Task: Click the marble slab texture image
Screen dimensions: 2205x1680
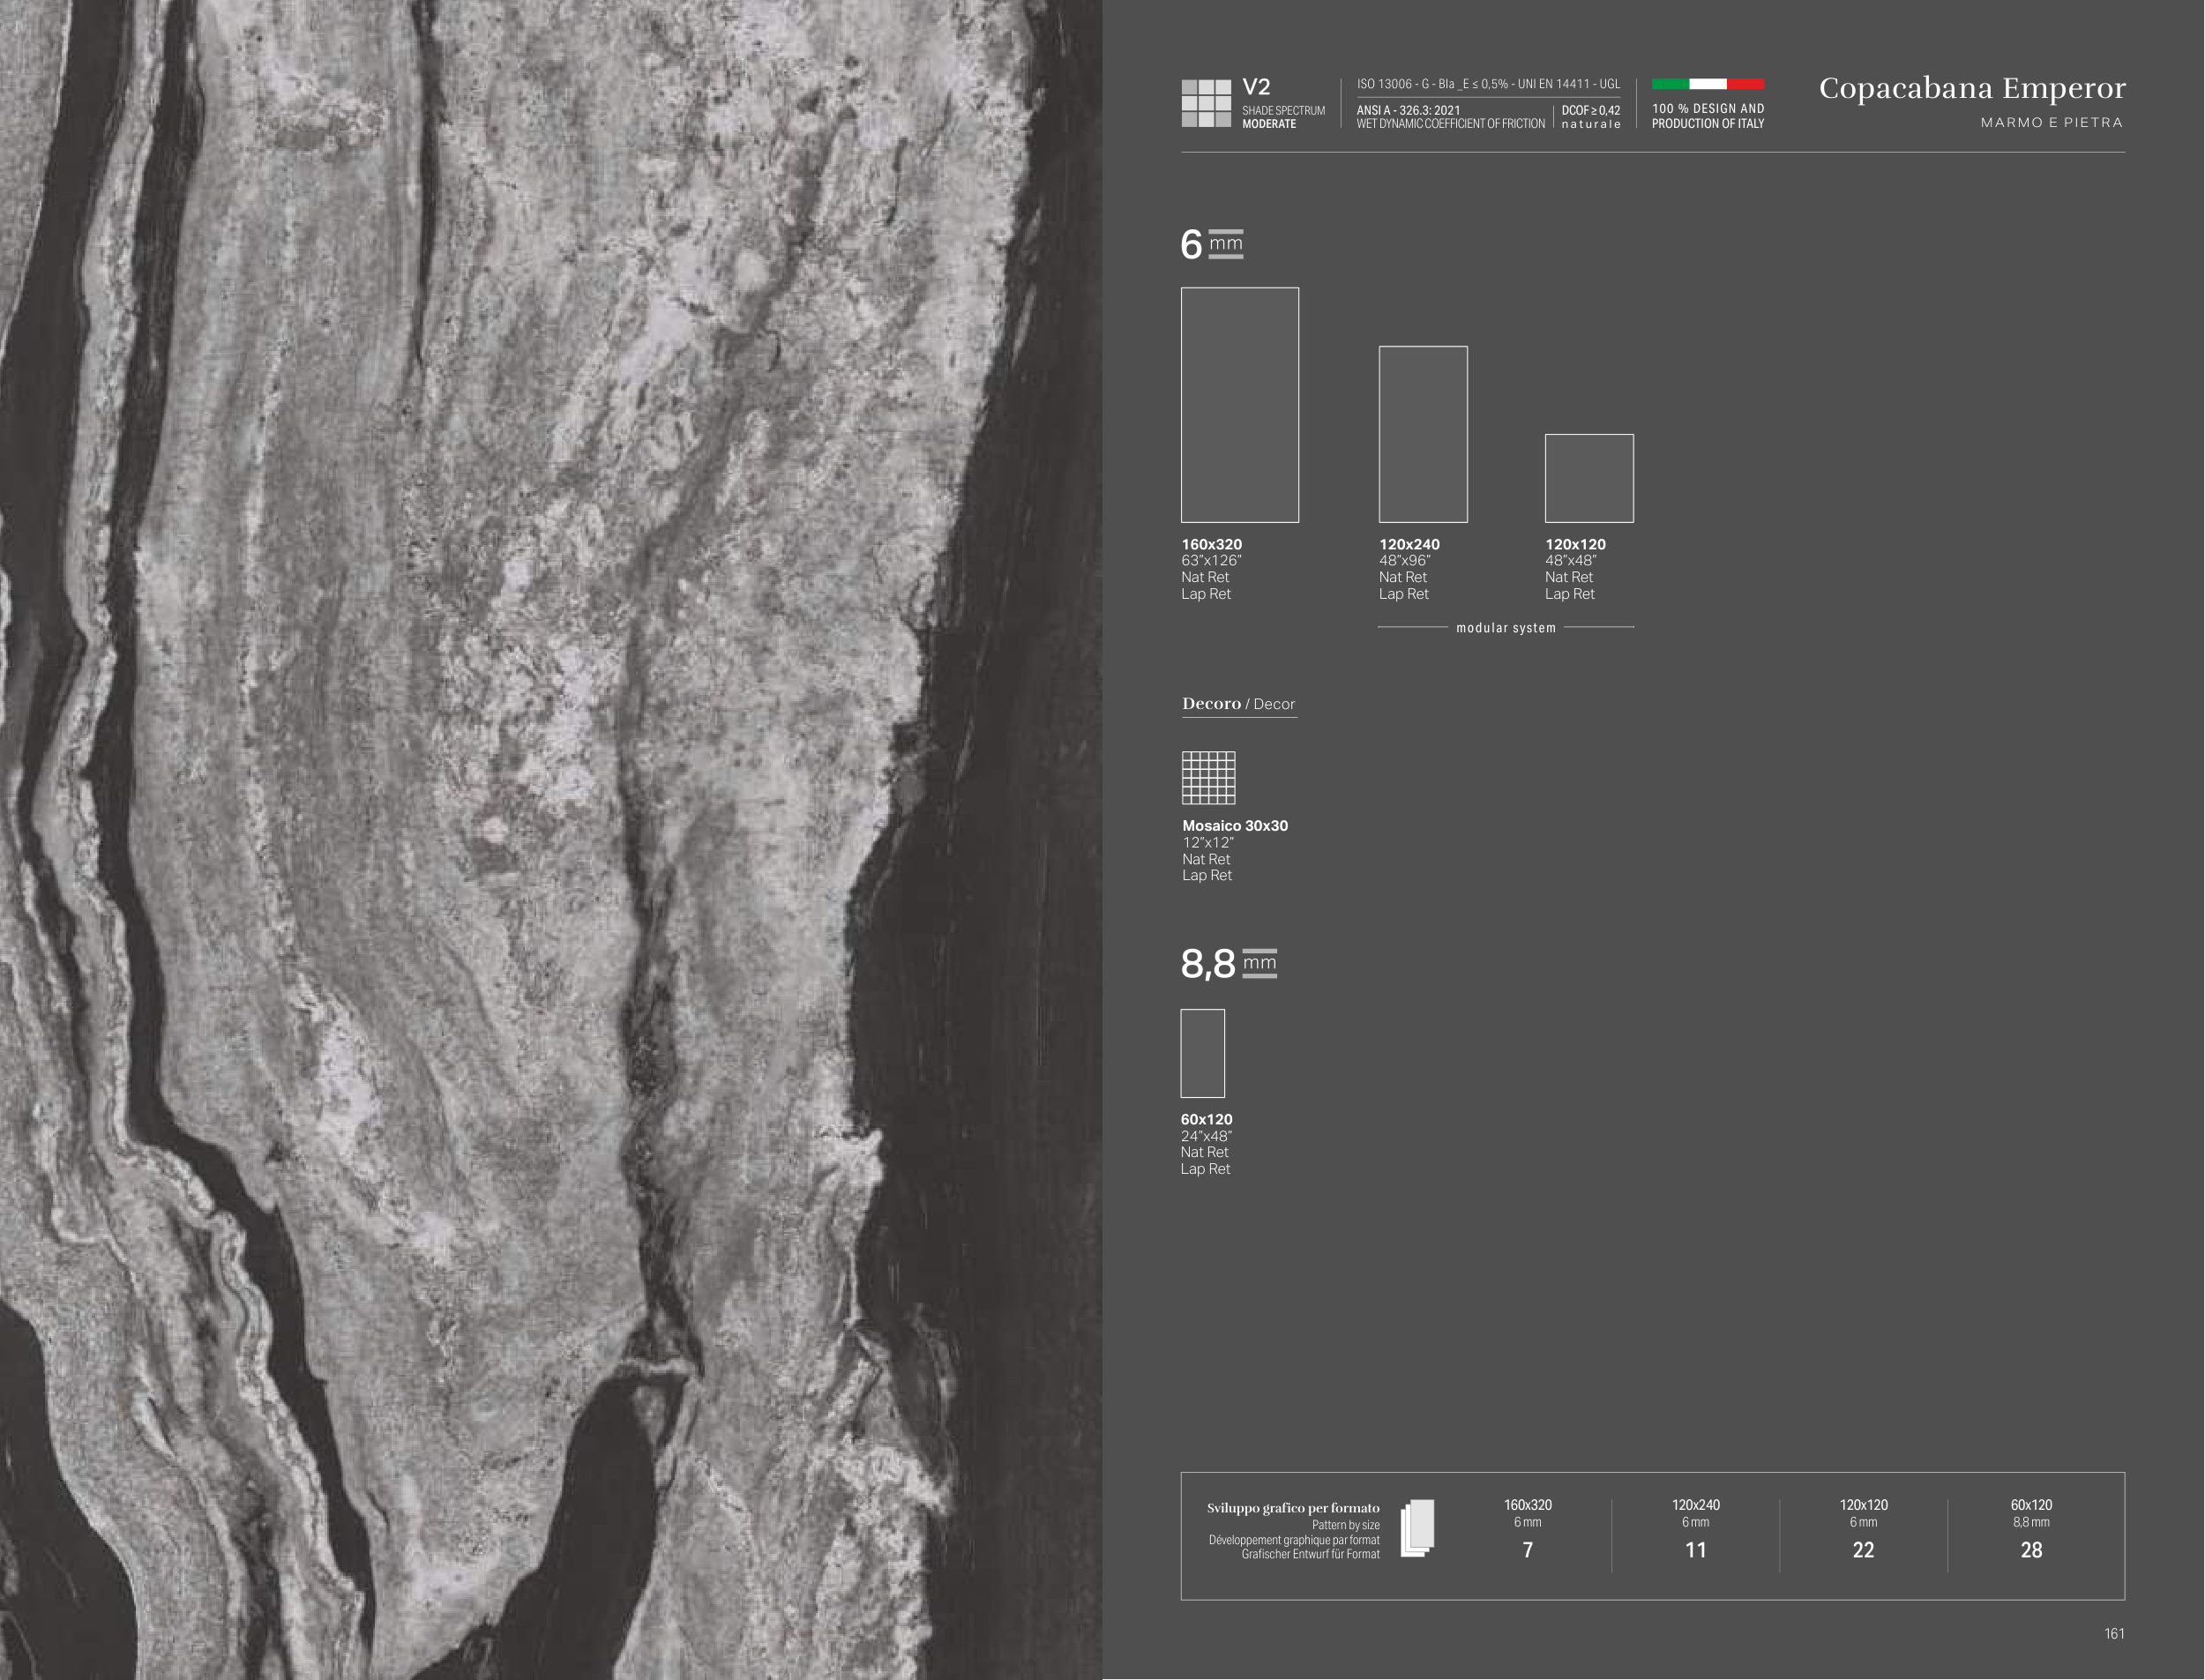Action: [550, 840]
